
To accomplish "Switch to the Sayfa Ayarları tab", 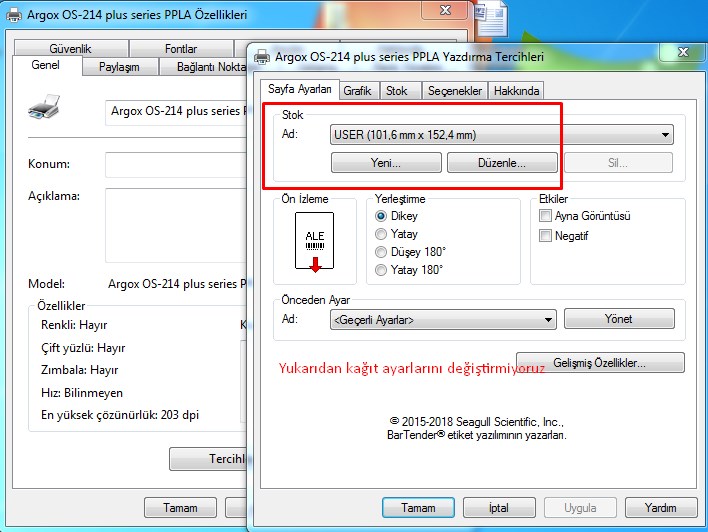I will coord(299,89).
